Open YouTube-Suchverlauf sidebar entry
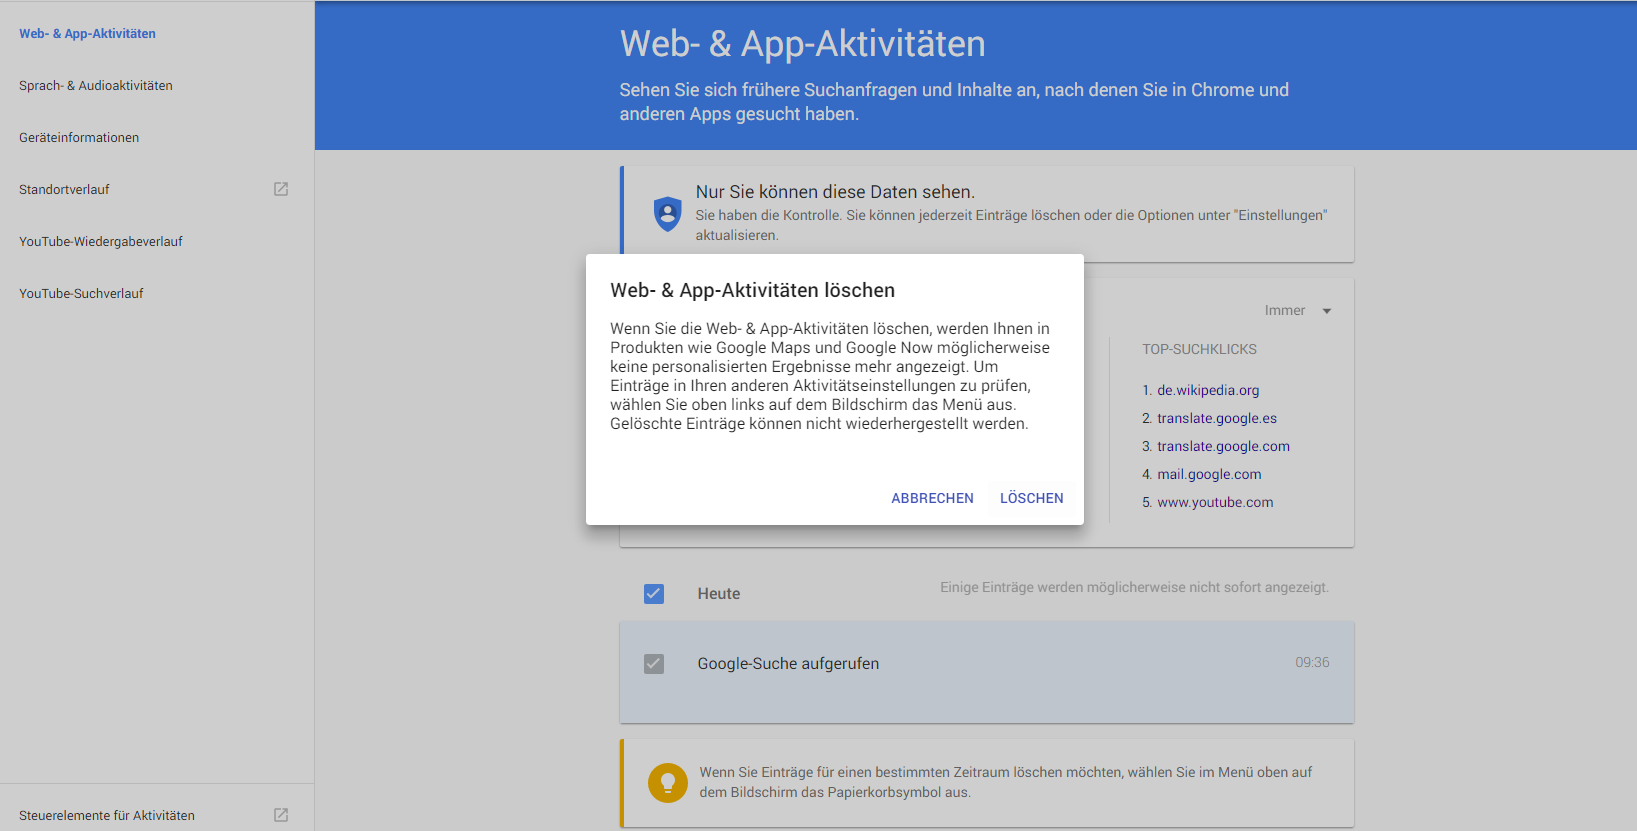Screen dimensions: 1637x831 (81, 293)
